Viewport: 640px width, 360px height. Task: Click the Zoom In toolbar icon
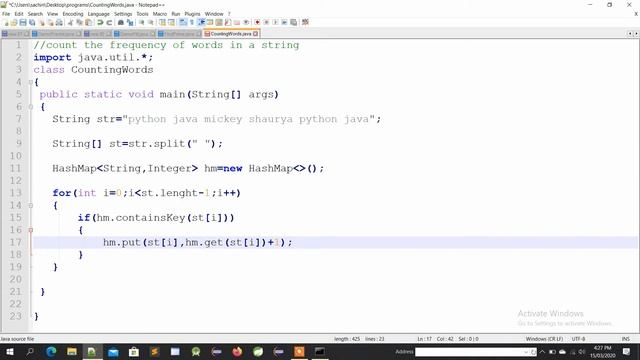coord(141,22)
